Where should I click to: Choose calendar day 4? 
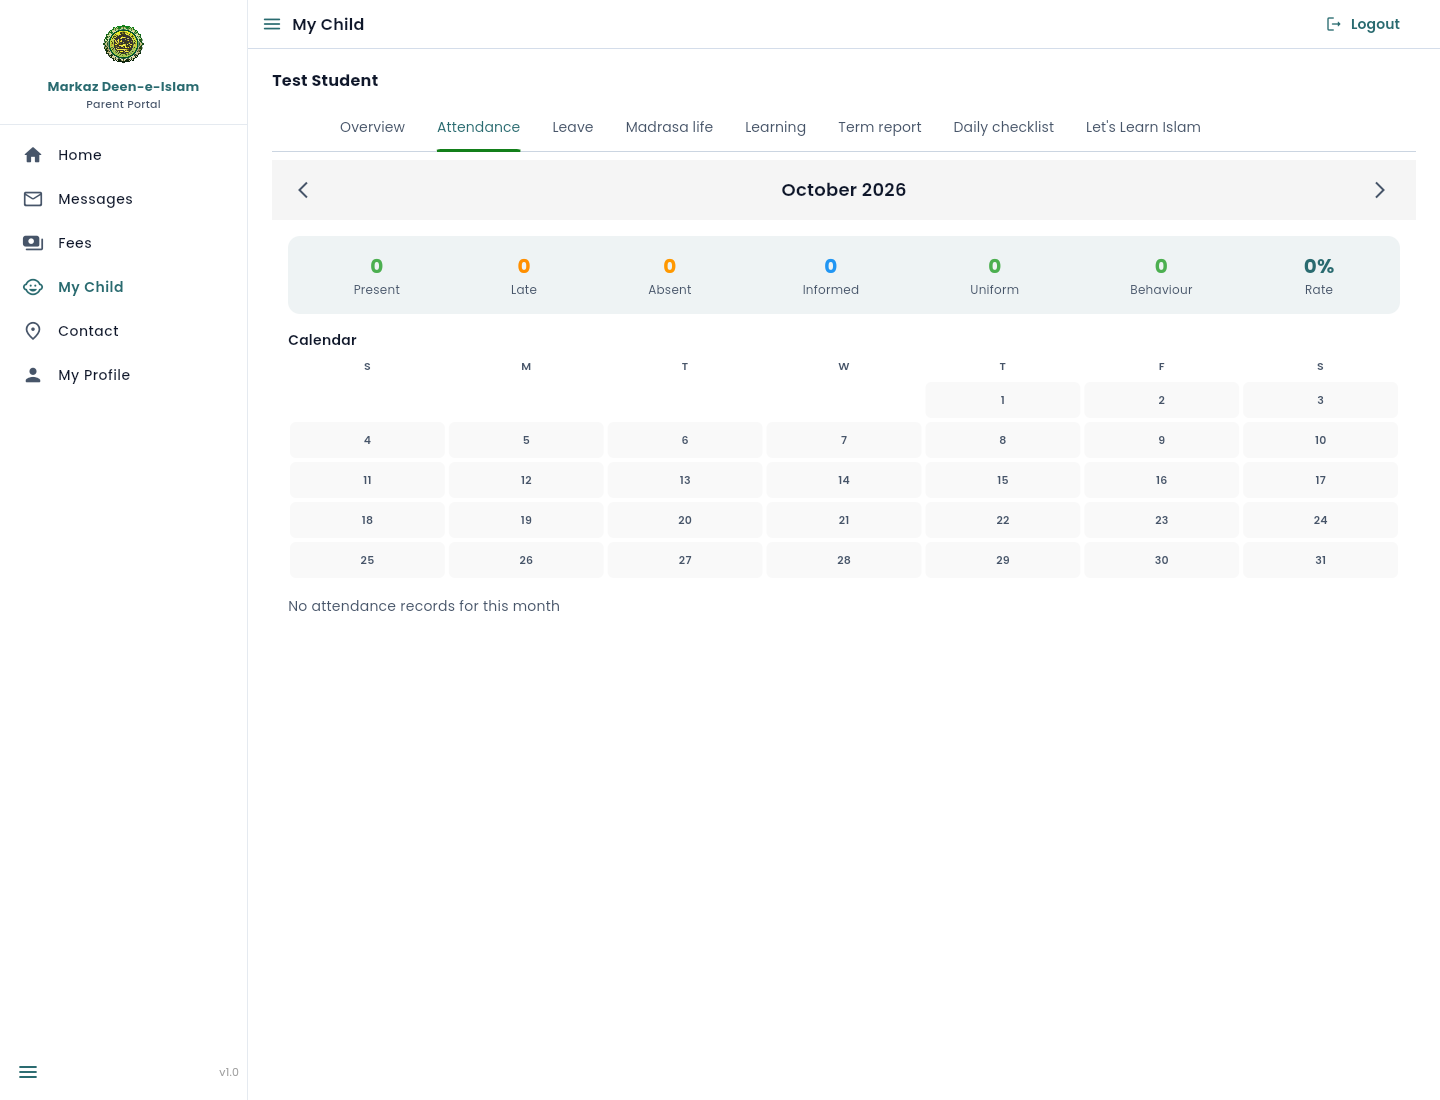click(x=367, y=440)
